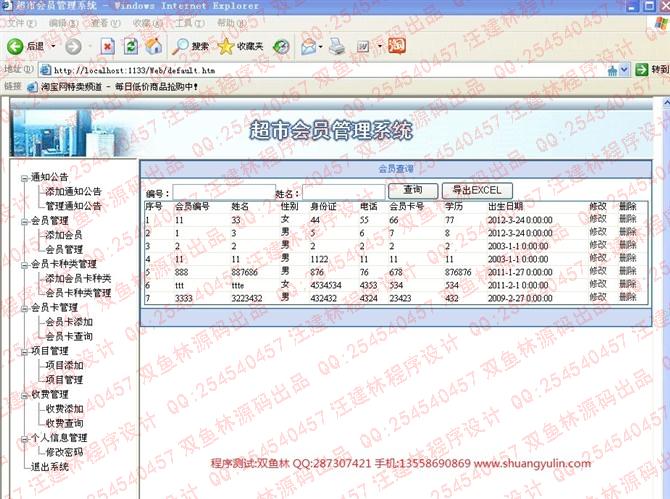Open the 查看 menu

click(x=105, y=23)
